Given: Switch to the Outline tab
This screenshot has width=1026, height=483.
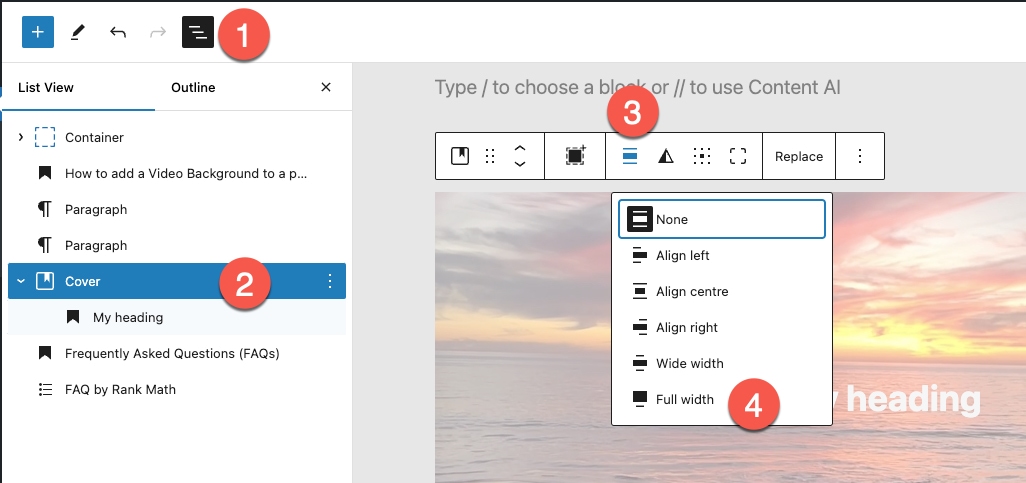Looking at the screenshot, I should 193,87.
